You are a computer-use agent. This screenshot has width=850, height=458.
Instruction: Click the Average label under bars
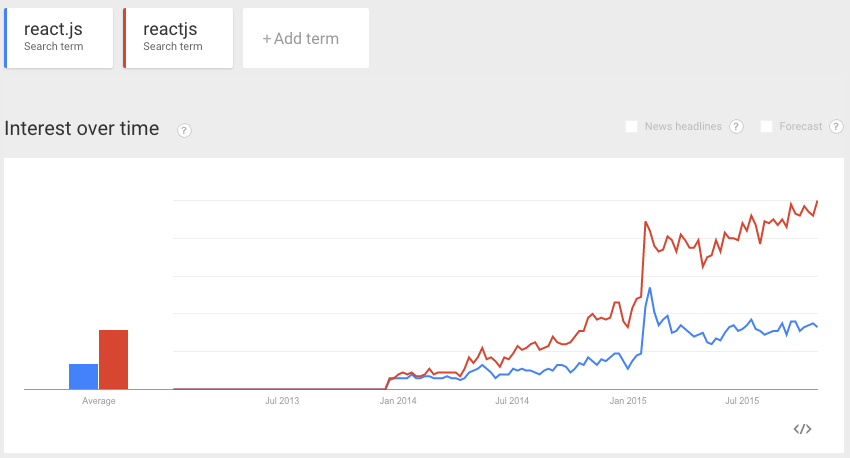99,401
